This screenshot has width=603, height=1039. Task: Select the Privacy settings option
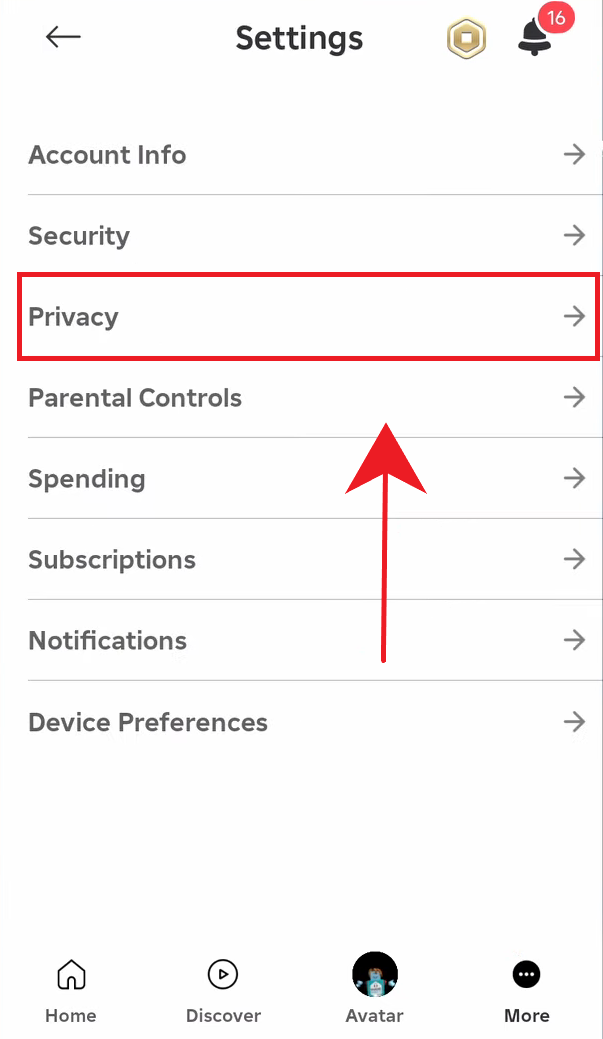pyautogui.click(x=73, y=317)
